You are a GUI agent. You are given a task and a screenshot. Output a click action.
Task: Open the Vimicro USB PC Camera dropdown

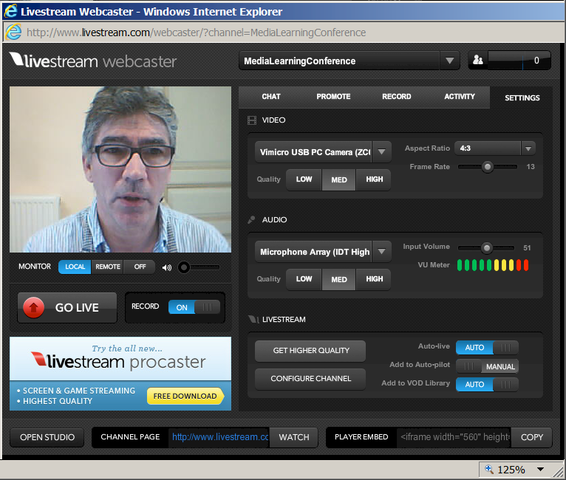(382, 152)
